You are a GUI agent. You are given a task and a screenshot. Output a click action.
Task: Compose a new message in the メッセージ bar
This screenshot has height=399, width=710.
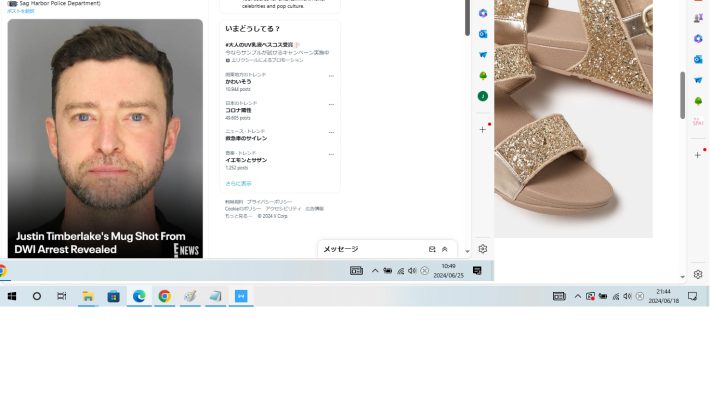tap(432, 249)
